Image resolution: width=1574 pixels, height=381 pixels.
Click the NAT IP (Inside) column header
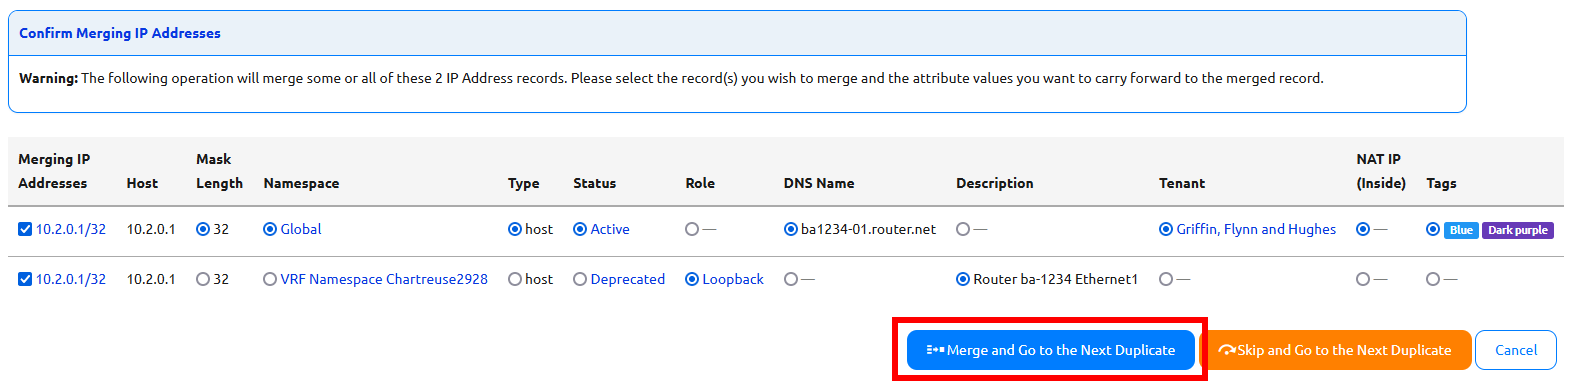(1381, 171)
